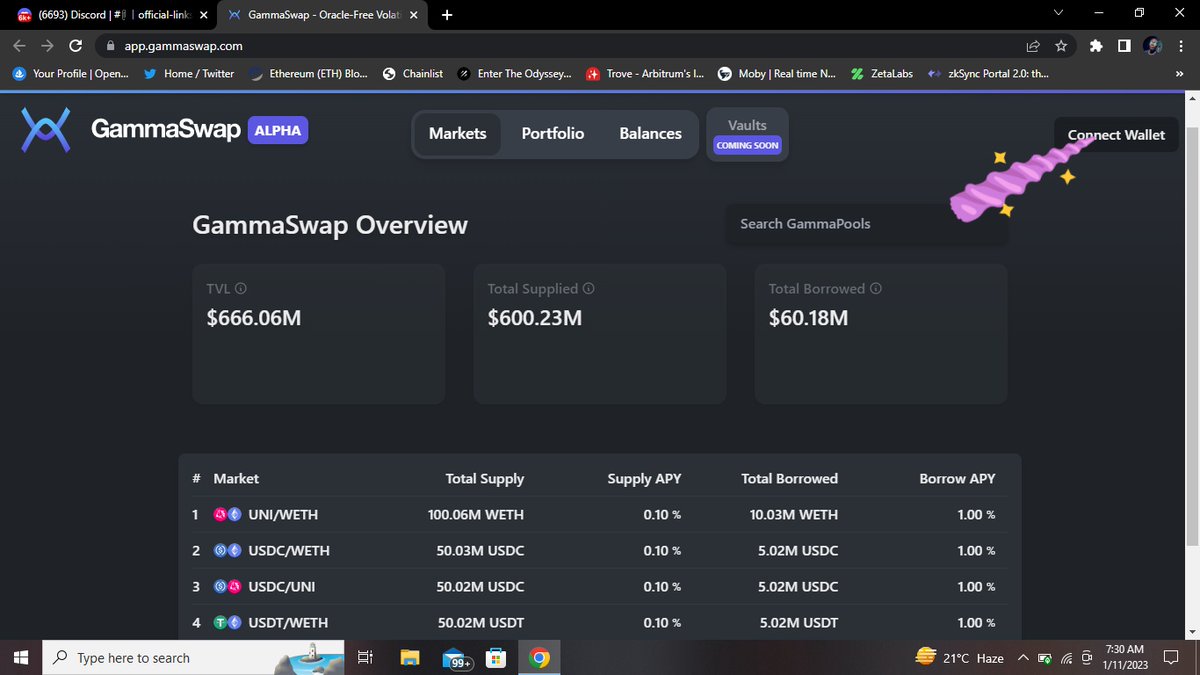The image size is (1200, 675).
Task: Expand the hidden bookmarks chevron
Action: point(1180,73)
